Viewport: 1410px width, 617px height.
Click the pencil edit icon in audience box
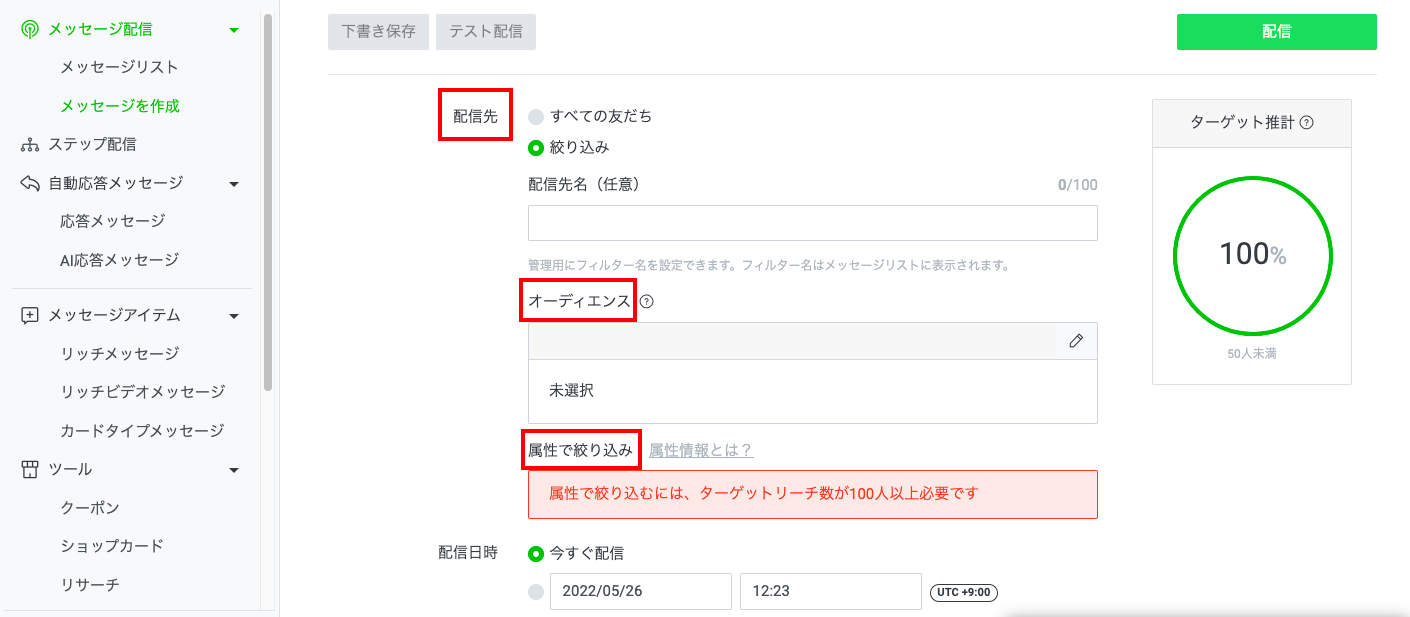[1076, 341]
